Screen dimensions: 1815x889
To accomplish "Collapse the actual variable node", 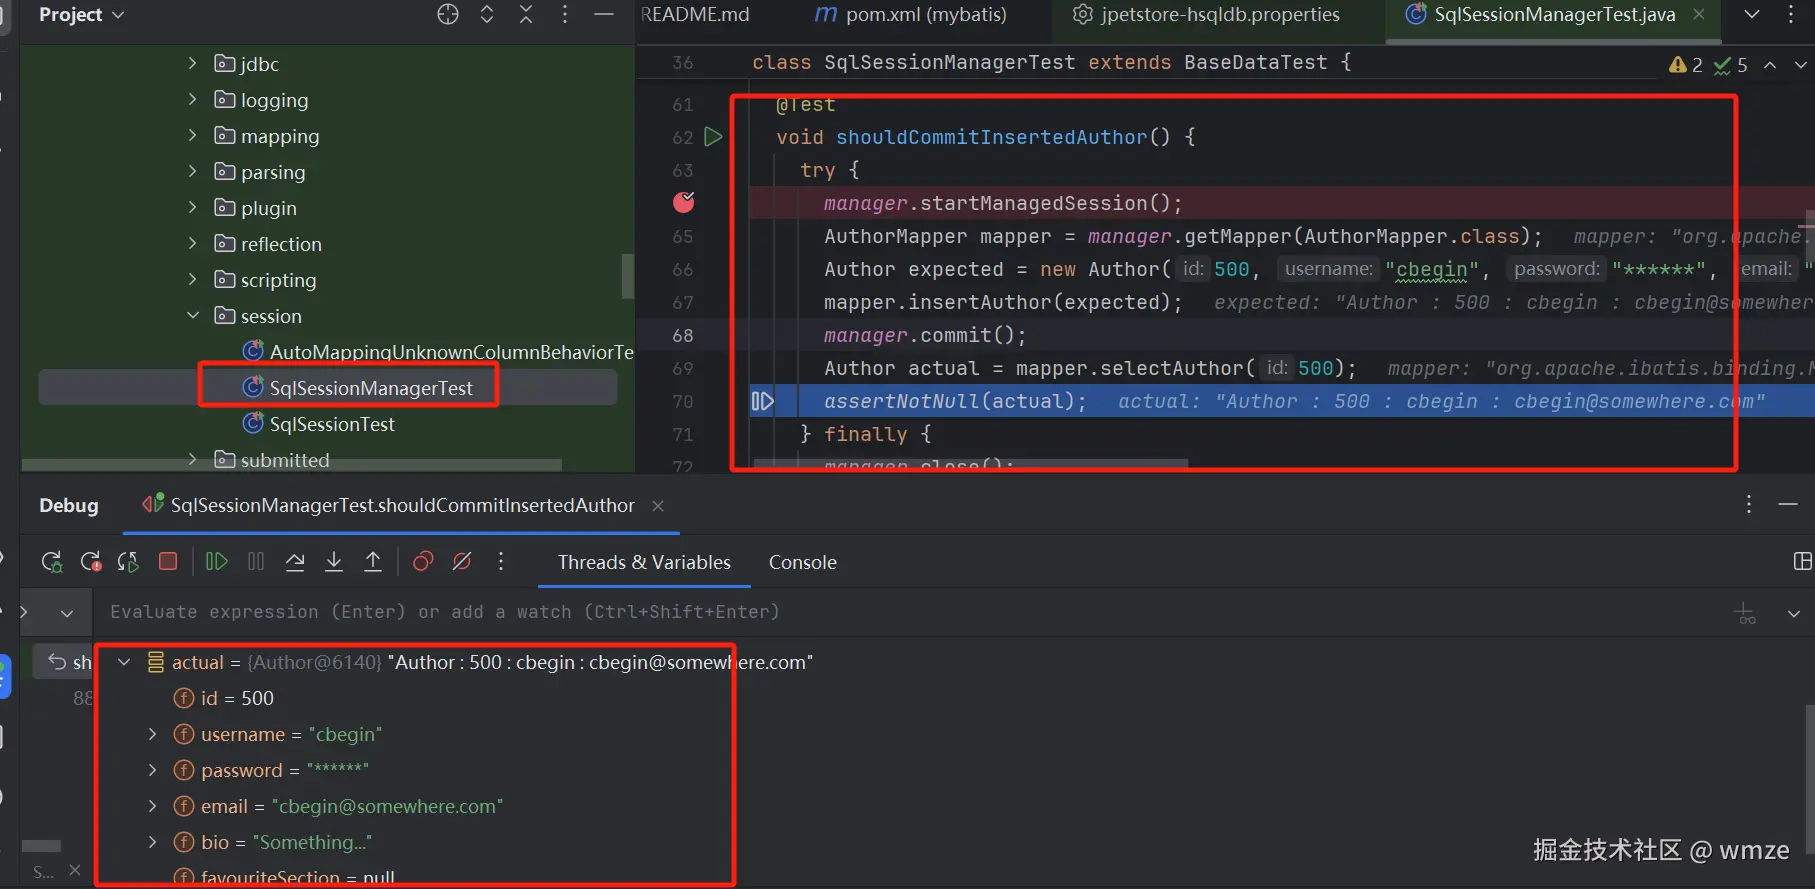I will 124,662.
